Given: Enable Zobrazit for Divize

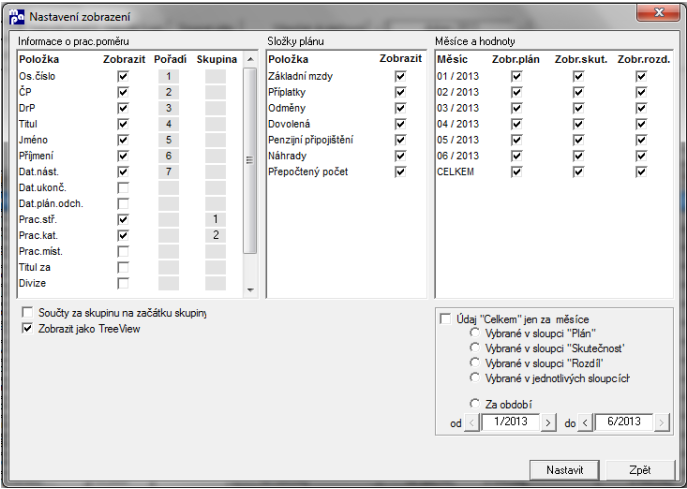Looking at the screenshot, I should (123, 283).
